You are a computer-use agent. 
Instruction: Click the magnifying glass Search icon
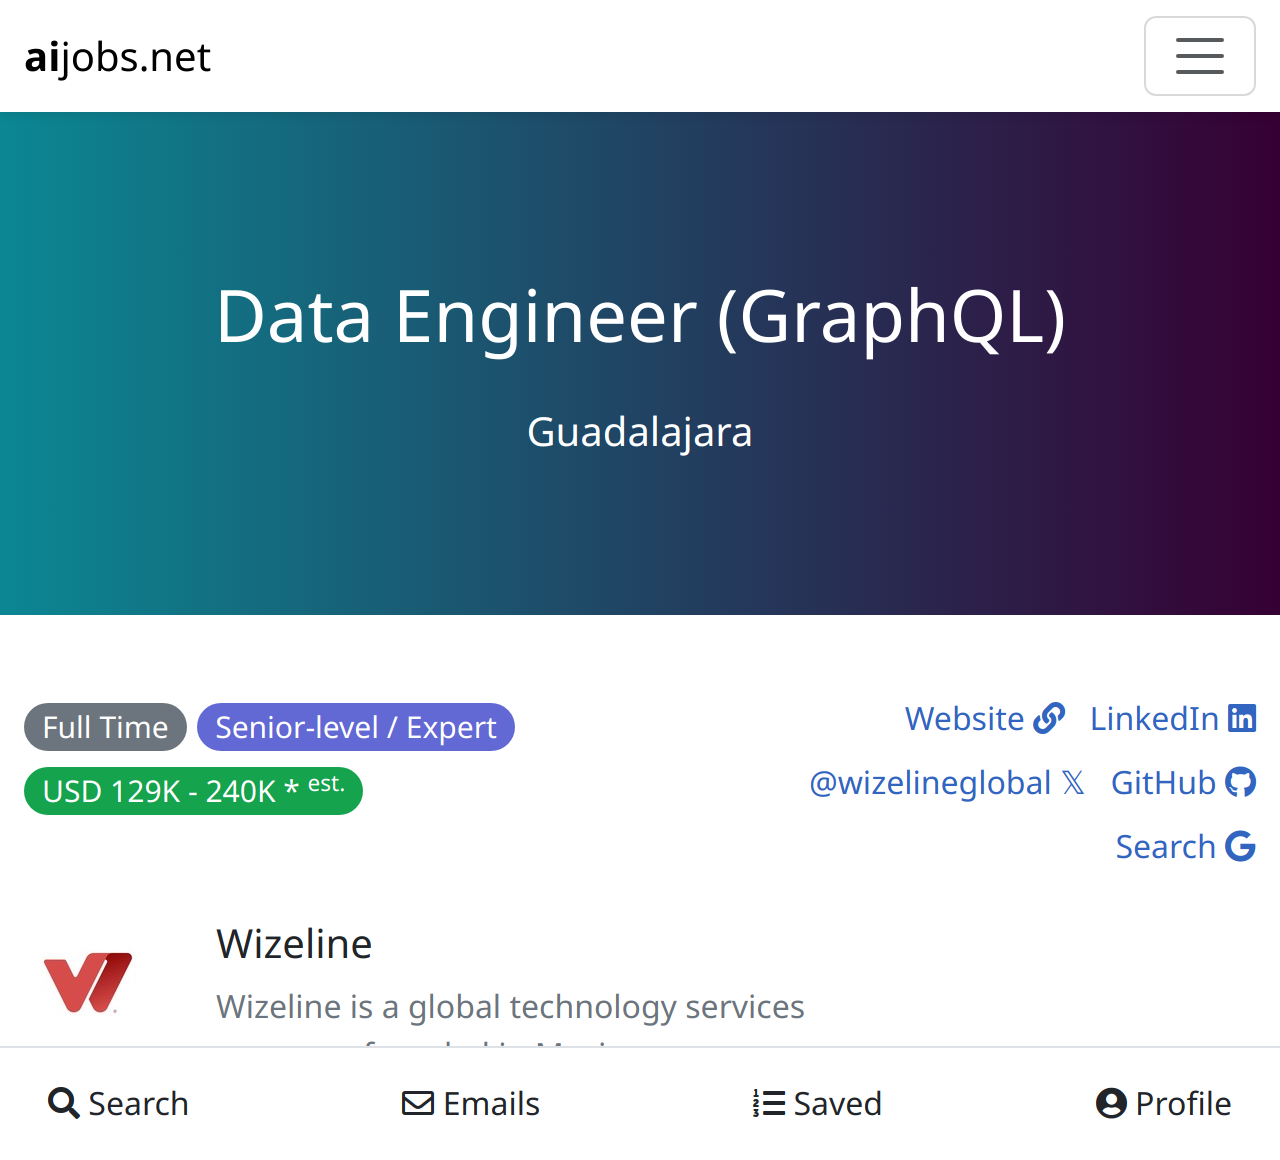[64, 1103]
